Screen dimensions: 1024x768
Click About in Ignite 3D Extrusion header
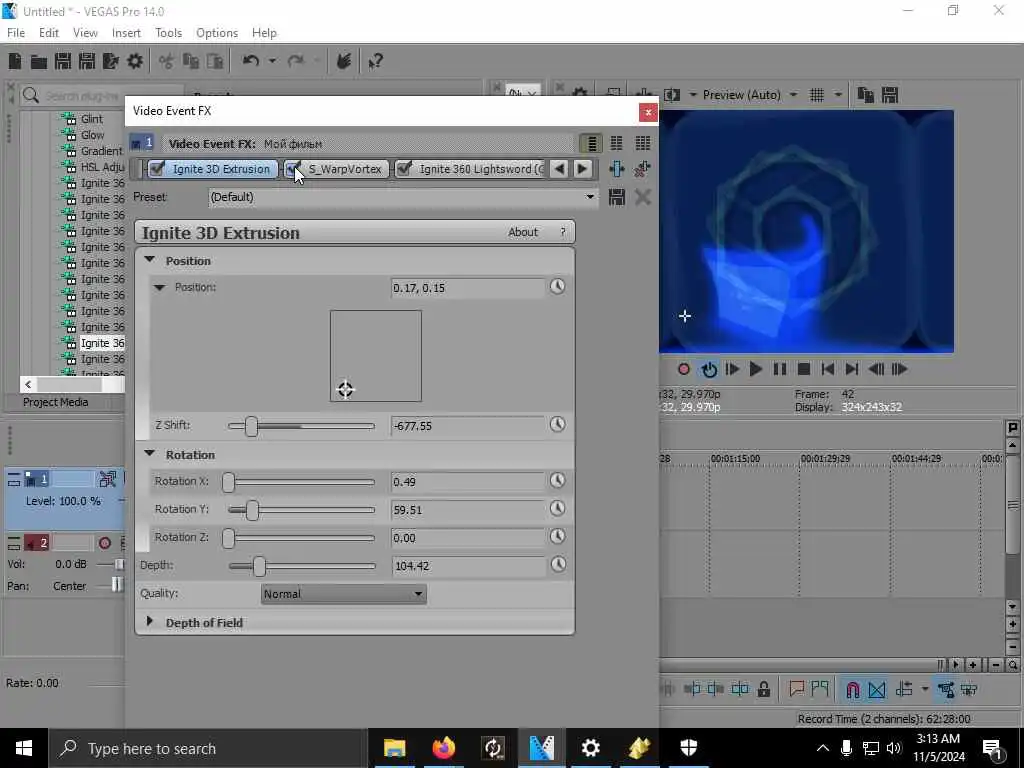523,232
